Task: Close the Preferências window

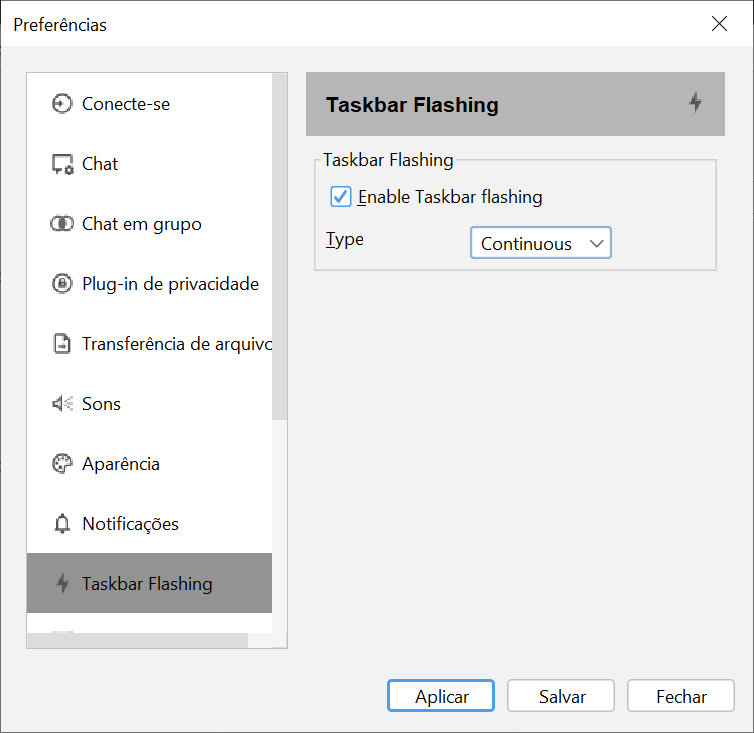Action: click(x=719, y=23)
